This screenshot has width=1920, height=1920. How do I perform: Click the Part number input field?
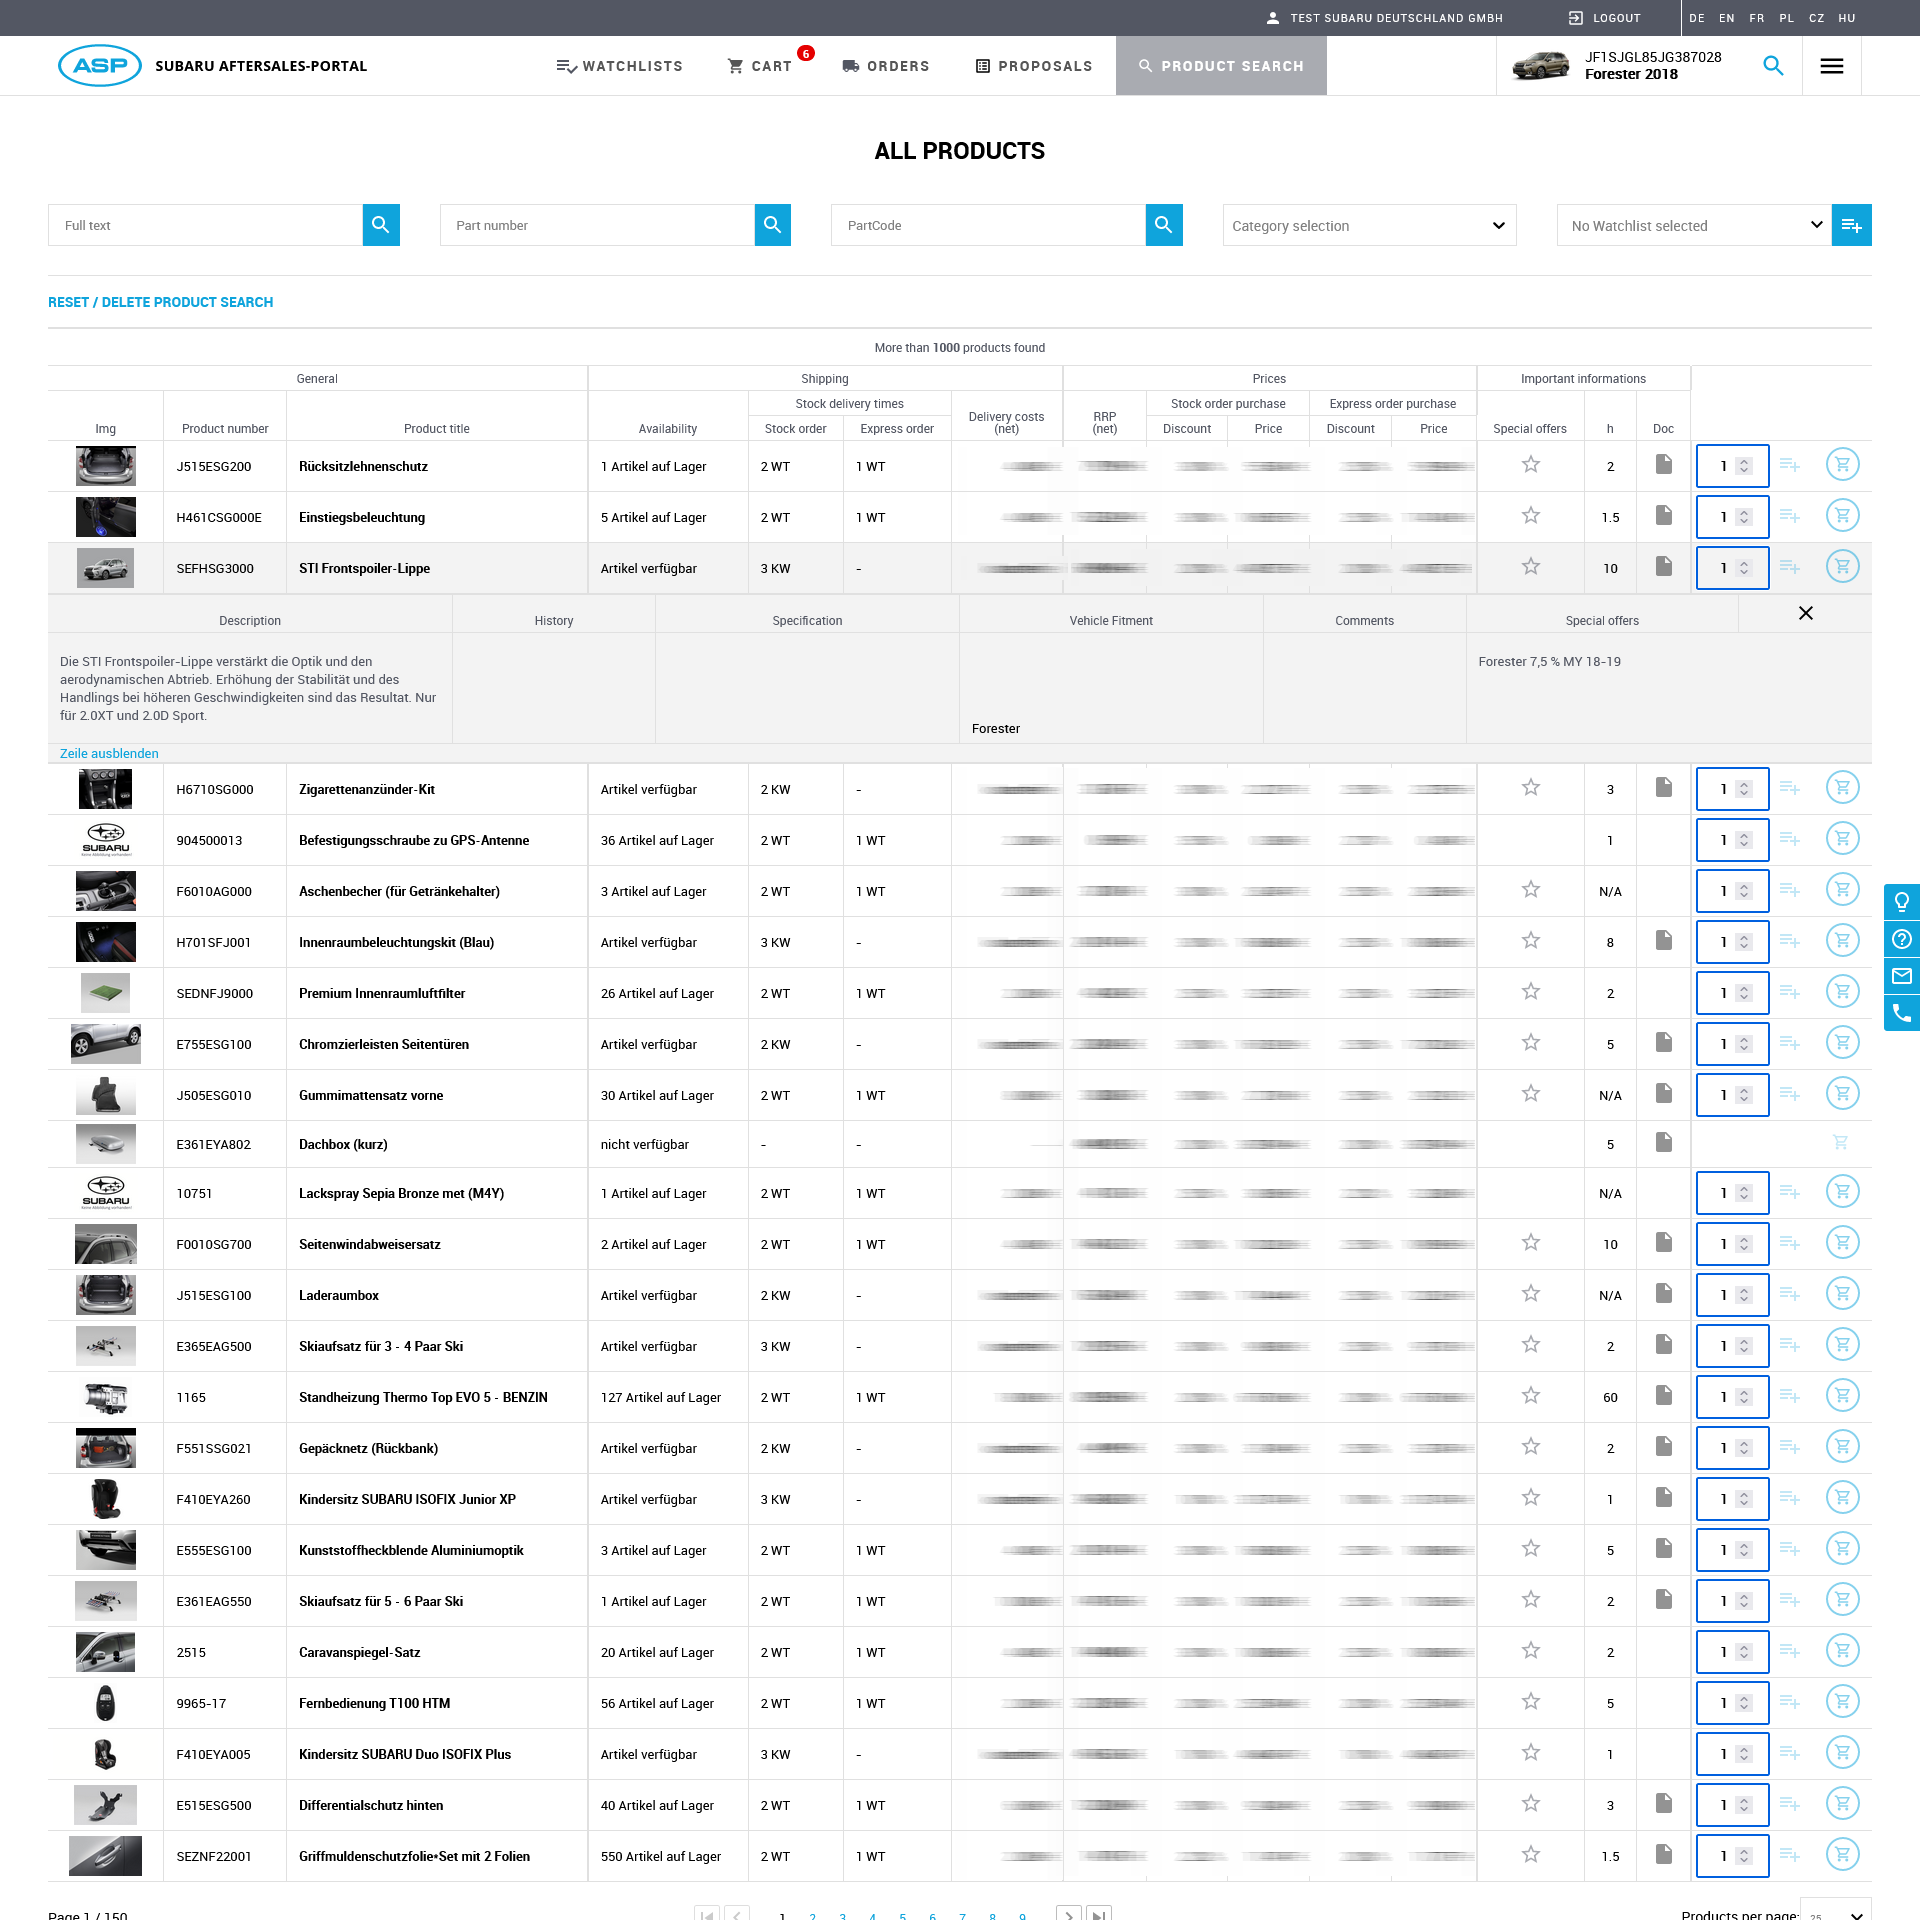tap(597, 226)
